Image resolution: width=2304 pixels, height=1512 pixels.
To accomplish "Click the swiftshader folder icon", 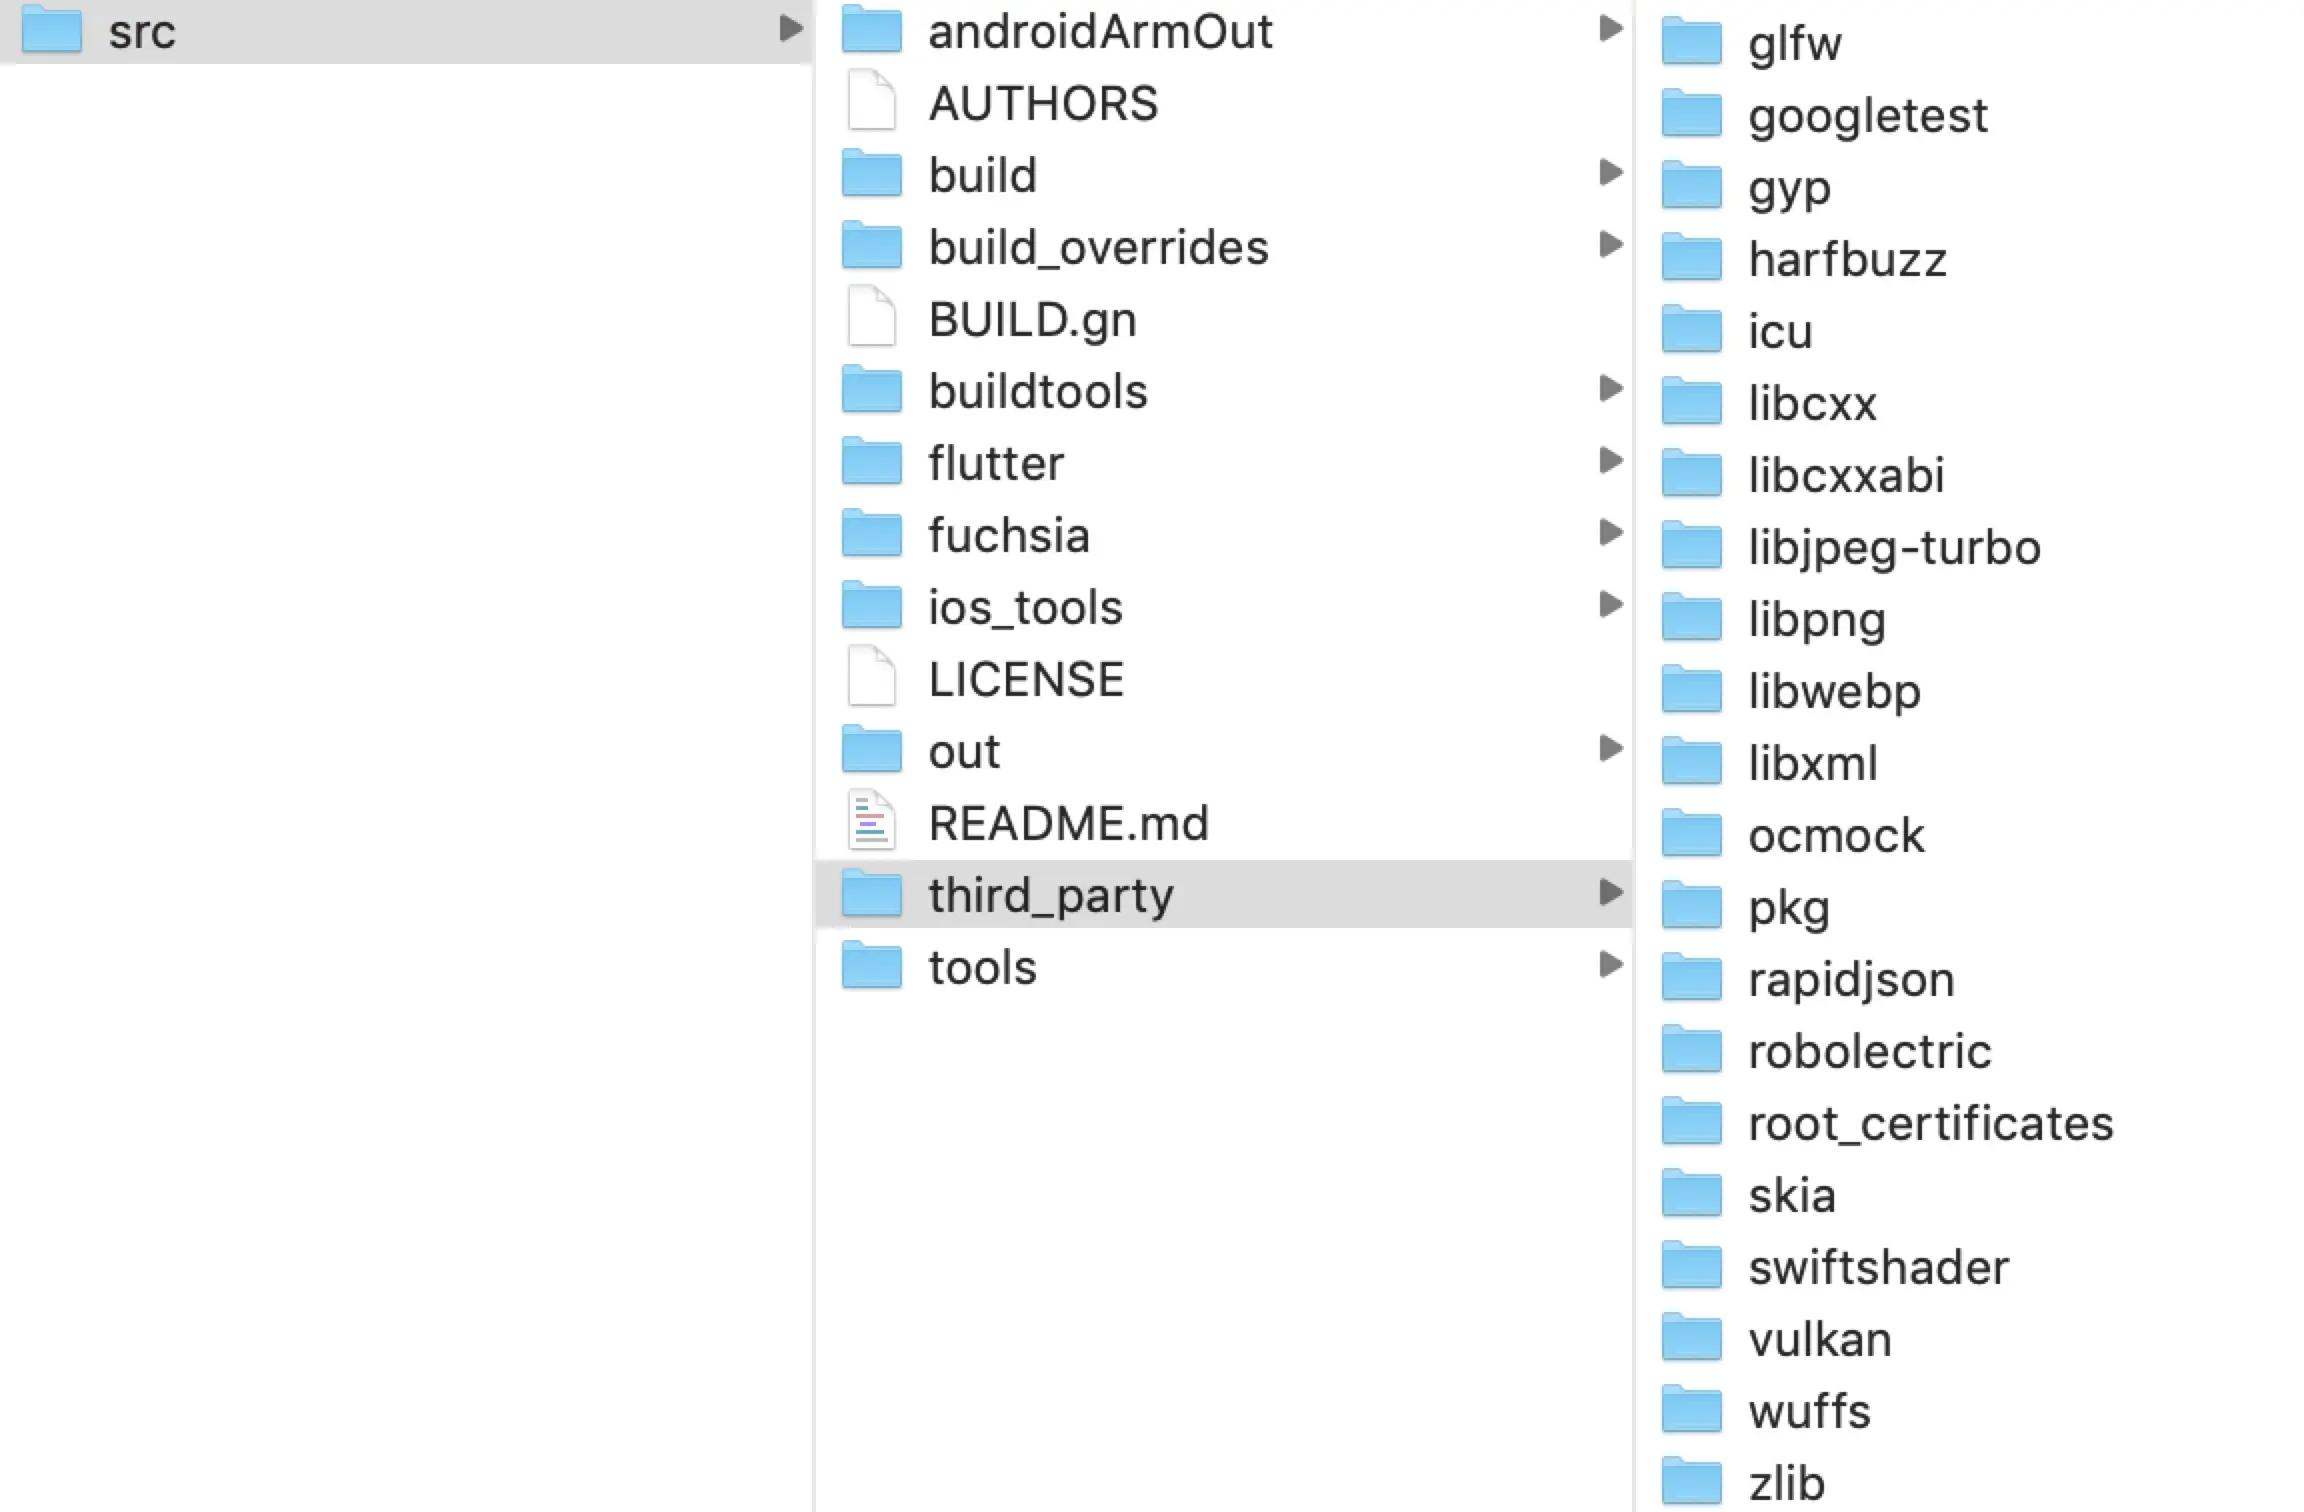I will (1691, 1265).
